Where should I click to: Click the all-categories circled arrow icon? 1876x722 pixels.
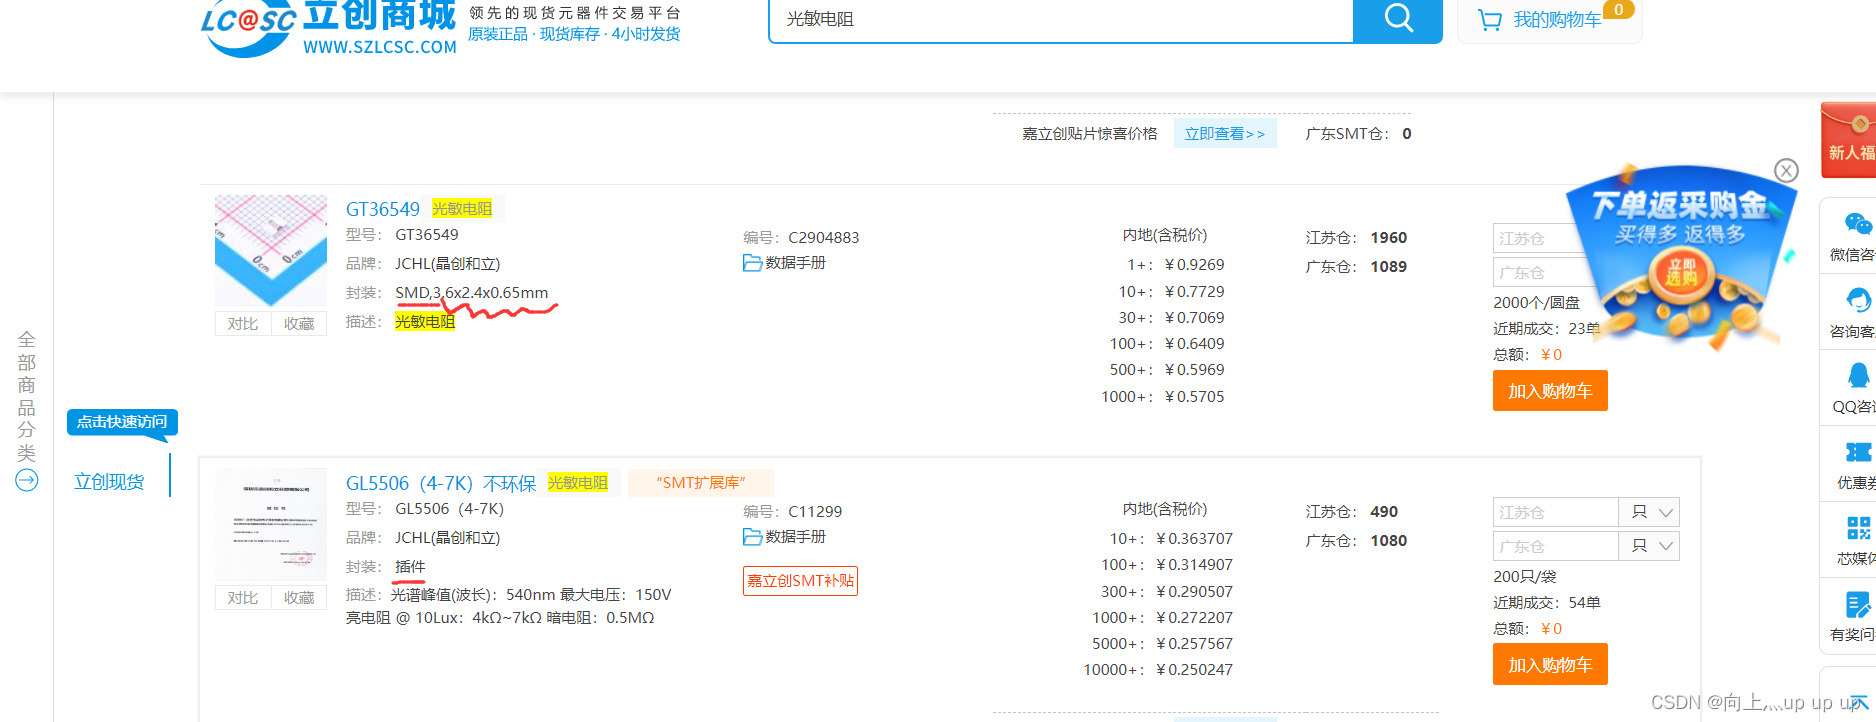27,480
